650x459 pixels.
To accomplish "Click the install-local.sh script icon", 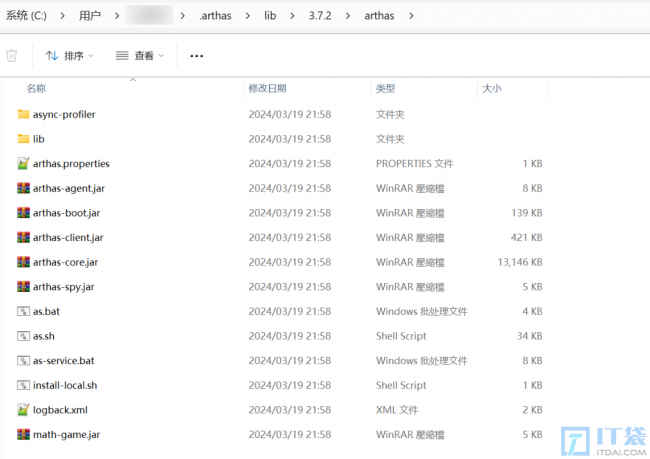I will coord(23,385).
